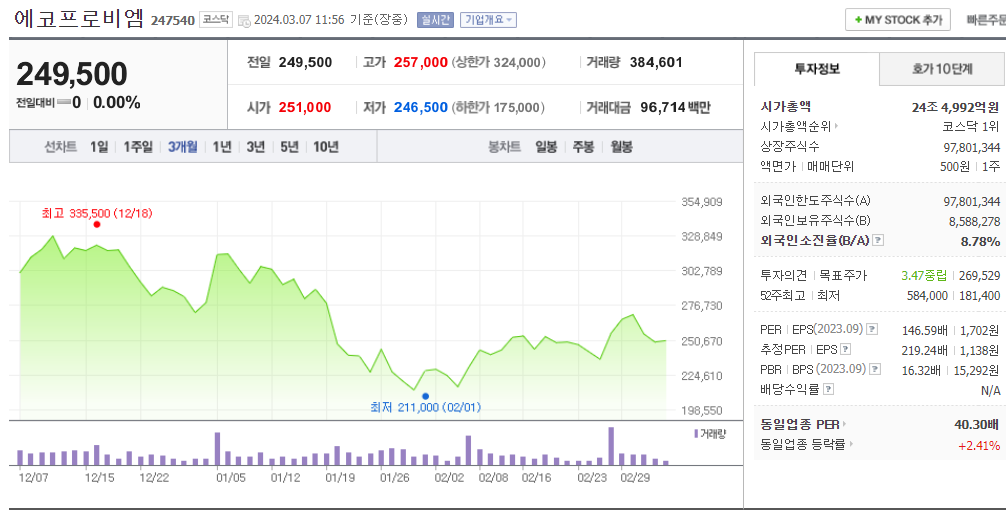Click the 실시간 badge button
The height and width of the screenshot is (510, 1006).
436,20
